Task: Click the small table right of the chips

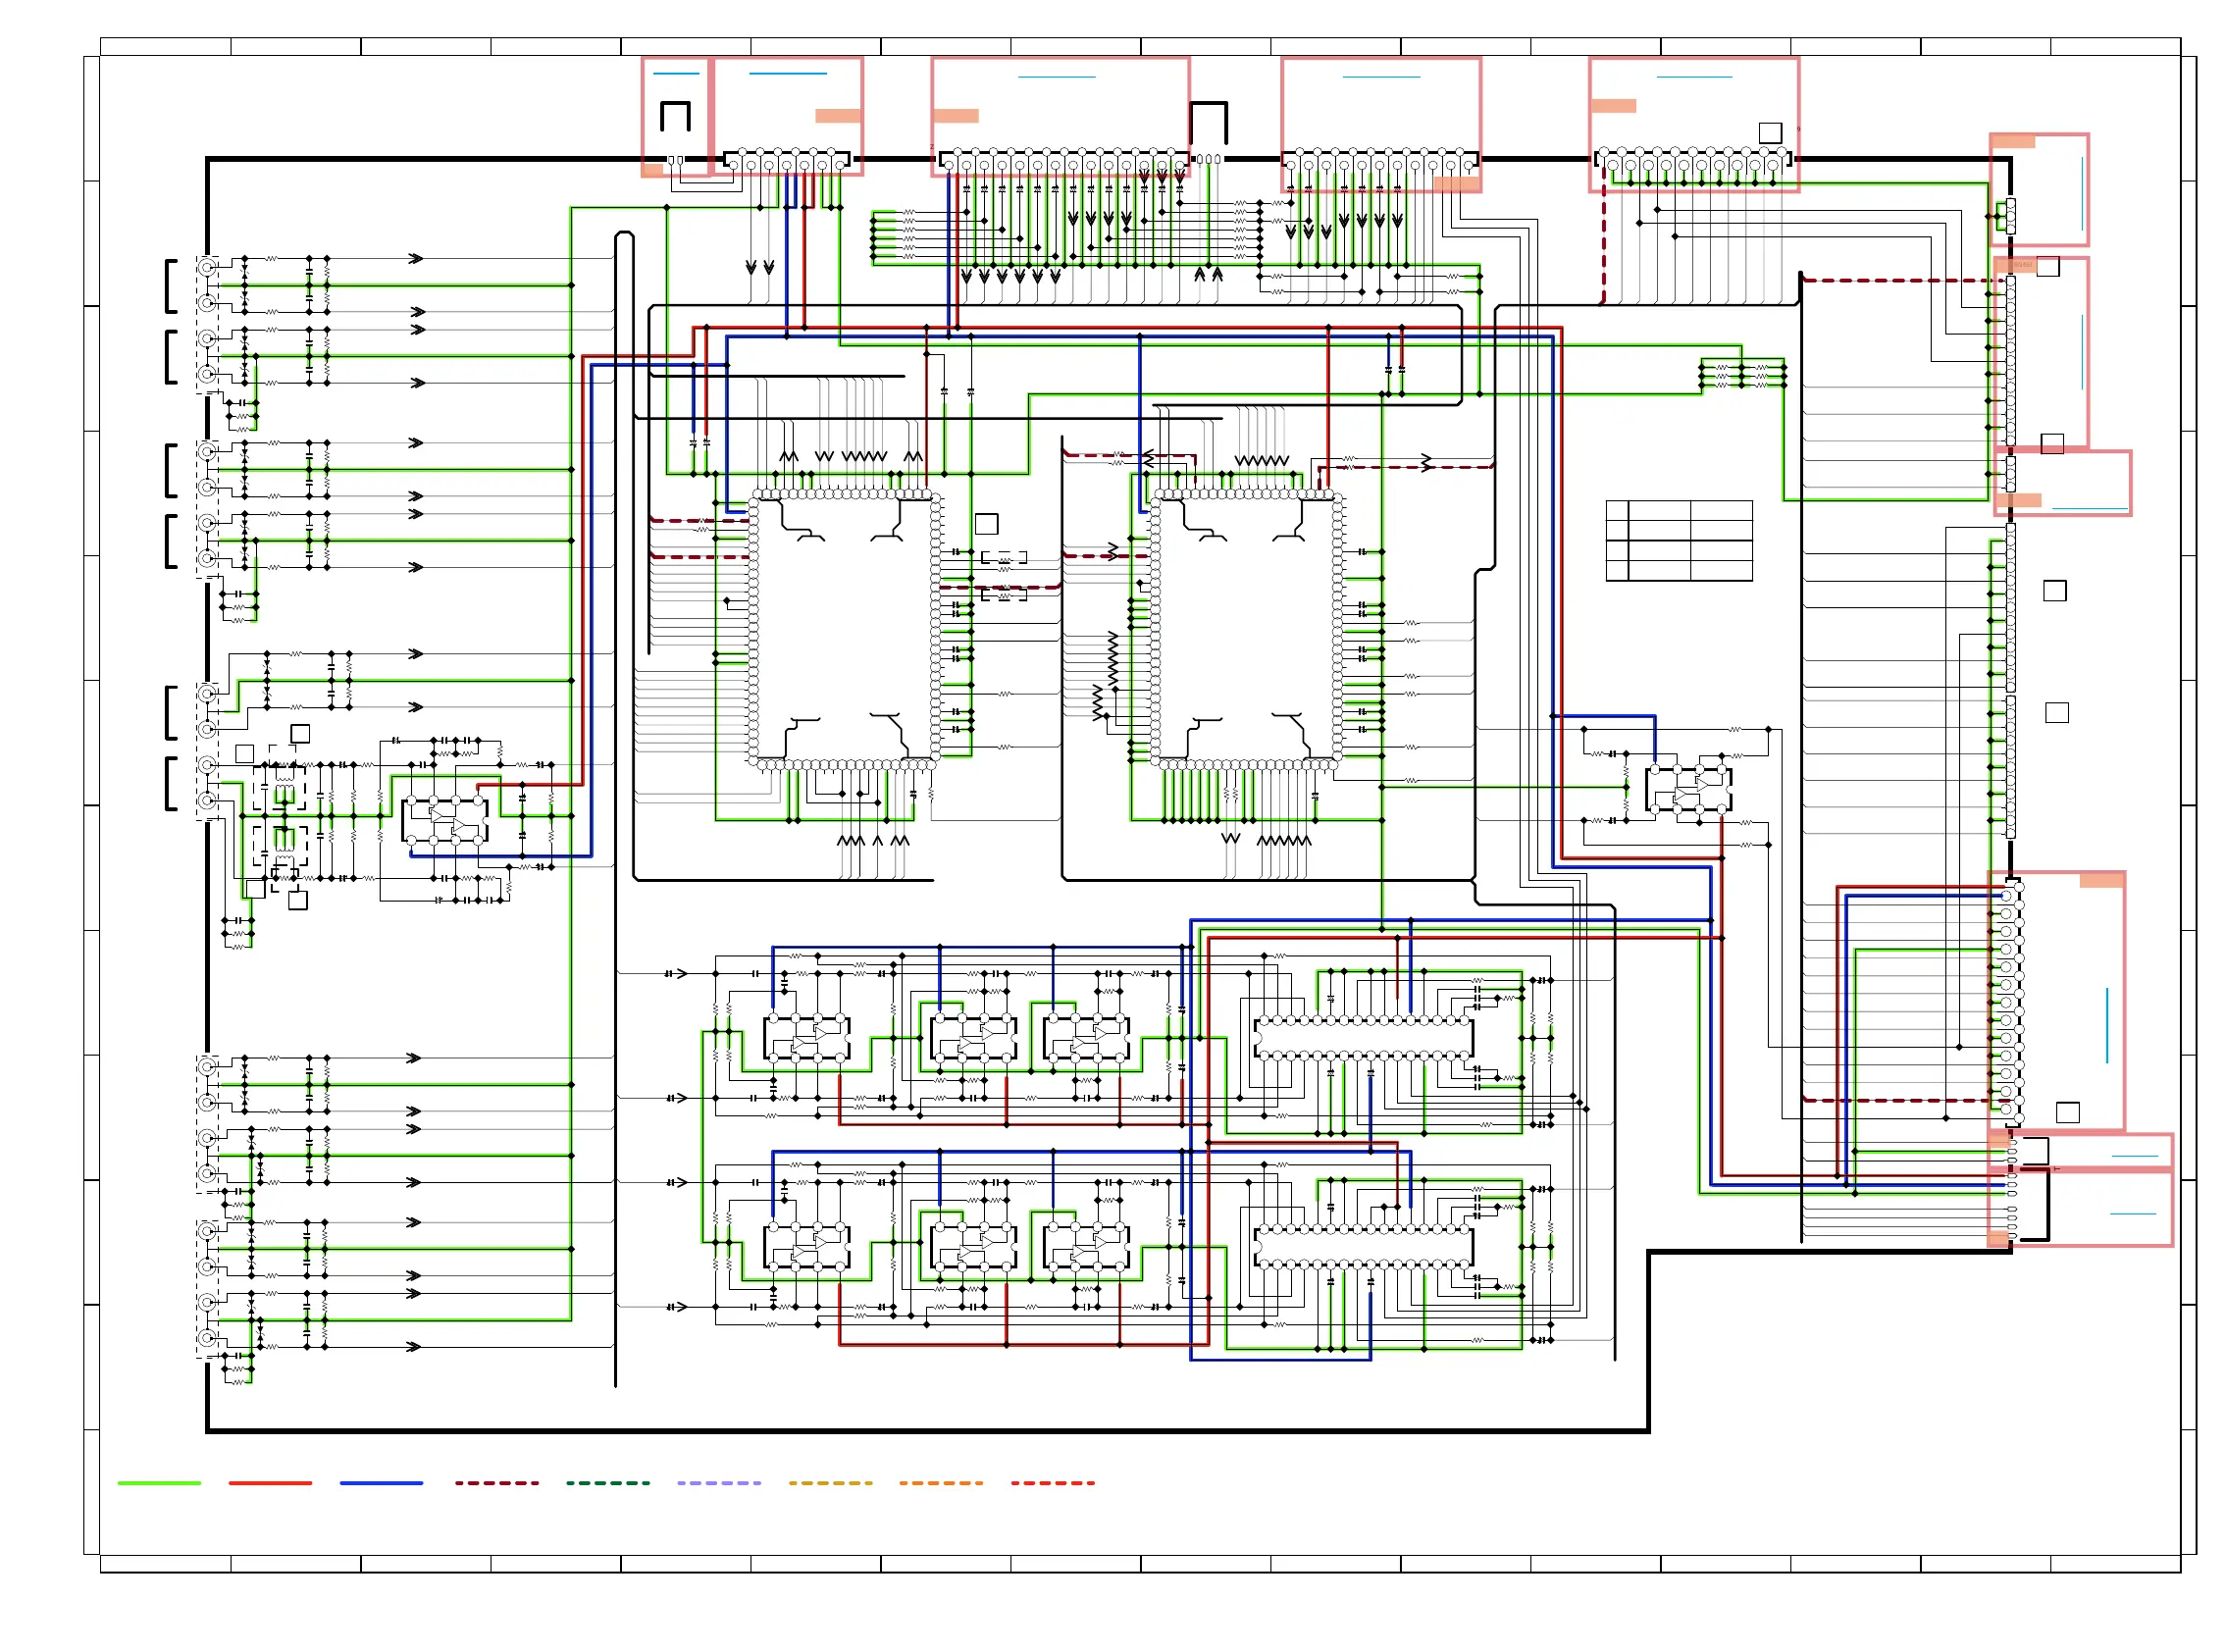Action: [x=1679, y=541]
